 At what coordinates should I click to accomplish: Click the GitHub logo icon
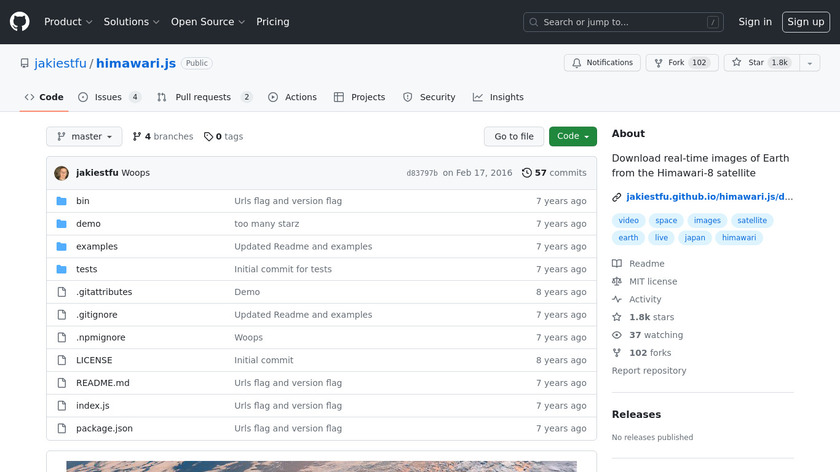pos(20,21)
